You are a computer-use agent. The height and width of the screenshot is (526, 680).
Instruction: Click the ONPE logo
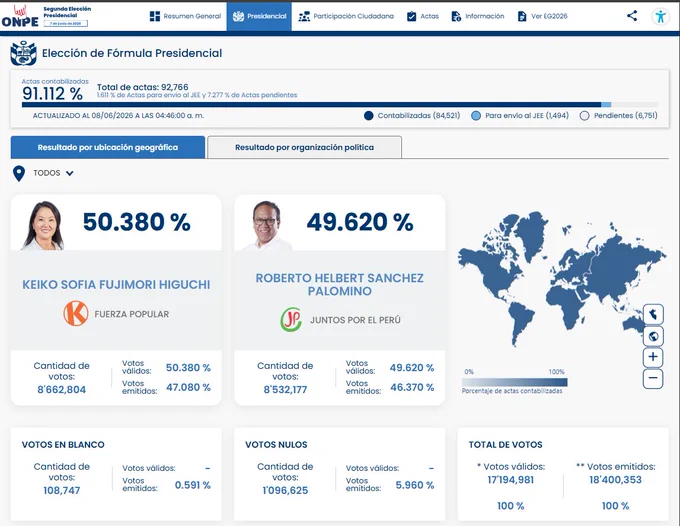20,16
